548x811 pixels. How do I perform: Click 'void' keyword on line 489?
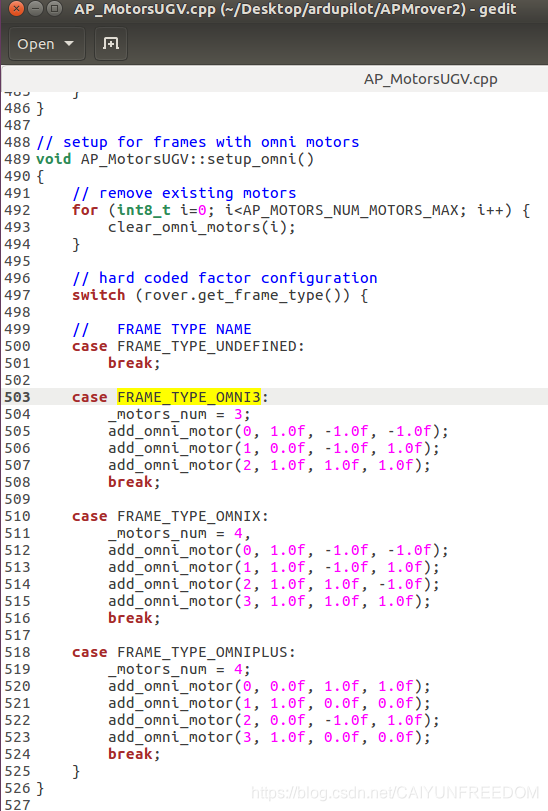tap(54, 158)
